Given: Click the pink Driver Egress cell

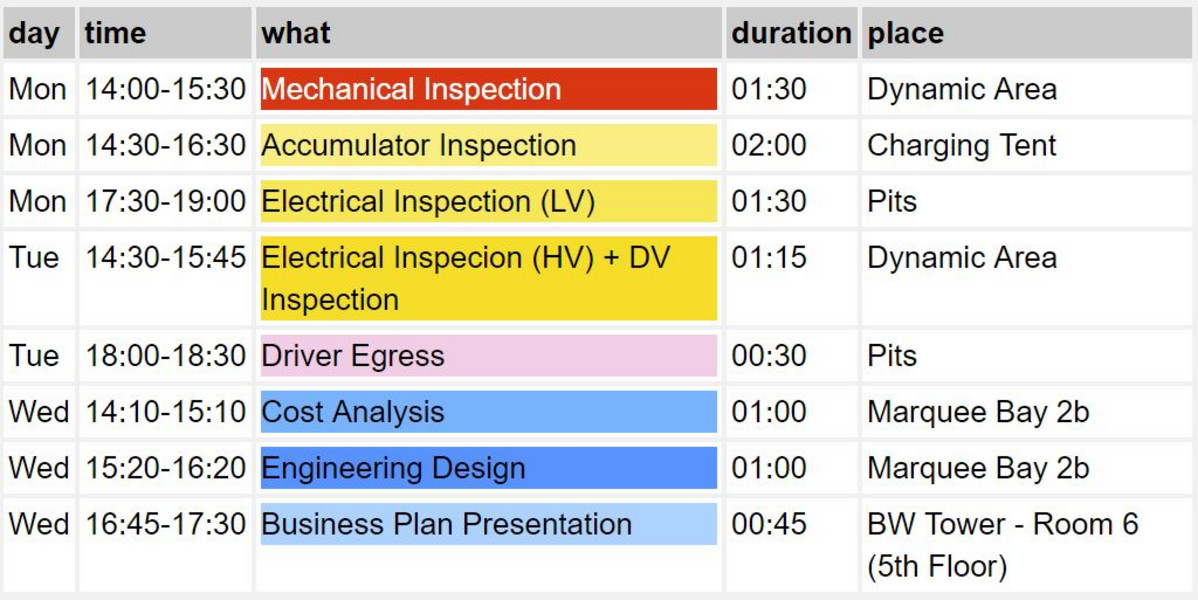Looking at the screenshot, I should tap(488, 356).
